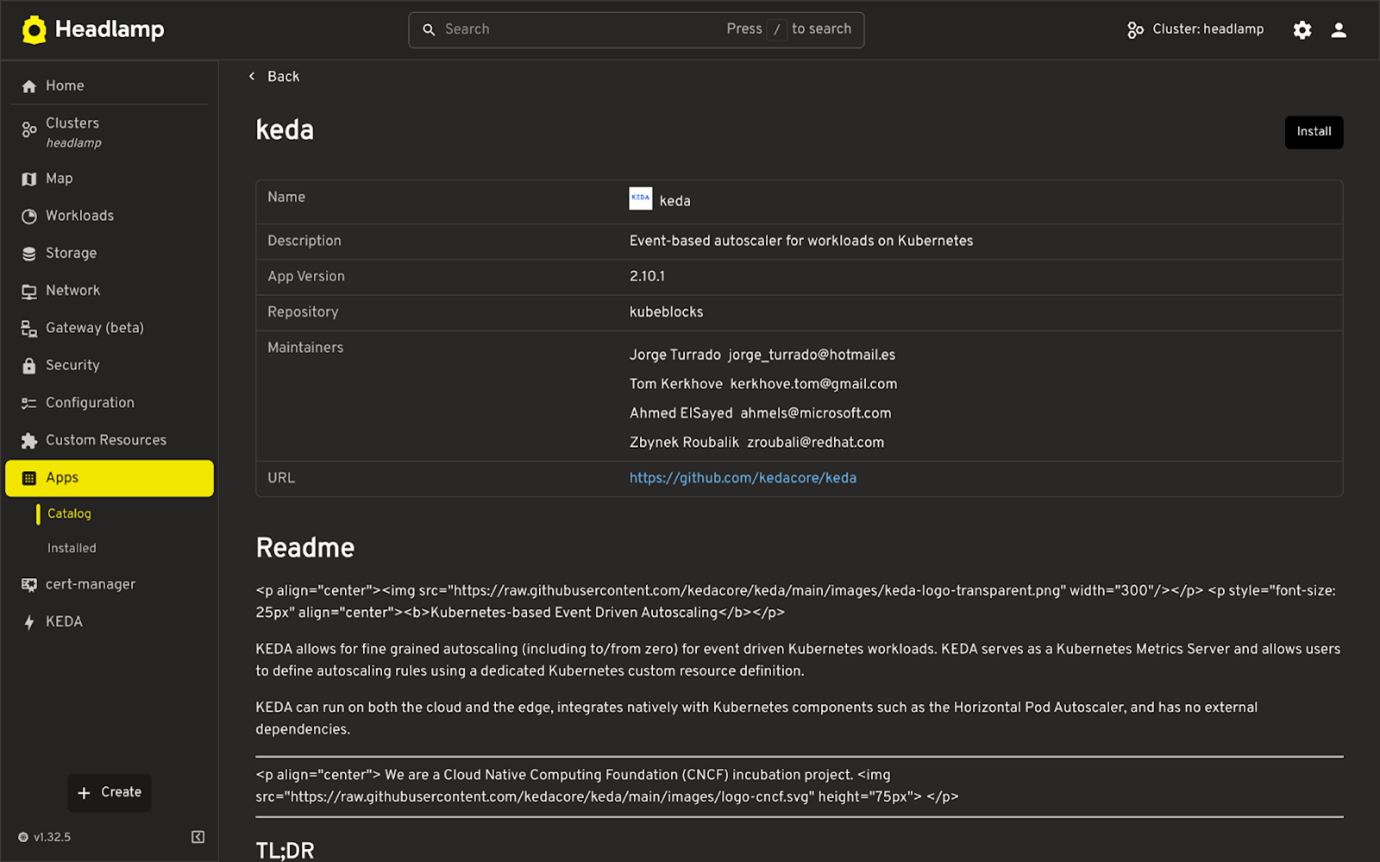Viewport: 1380px width, 862px height.
Task: Open the cert-manager sidebar icon
Action: tap(29, 585)
